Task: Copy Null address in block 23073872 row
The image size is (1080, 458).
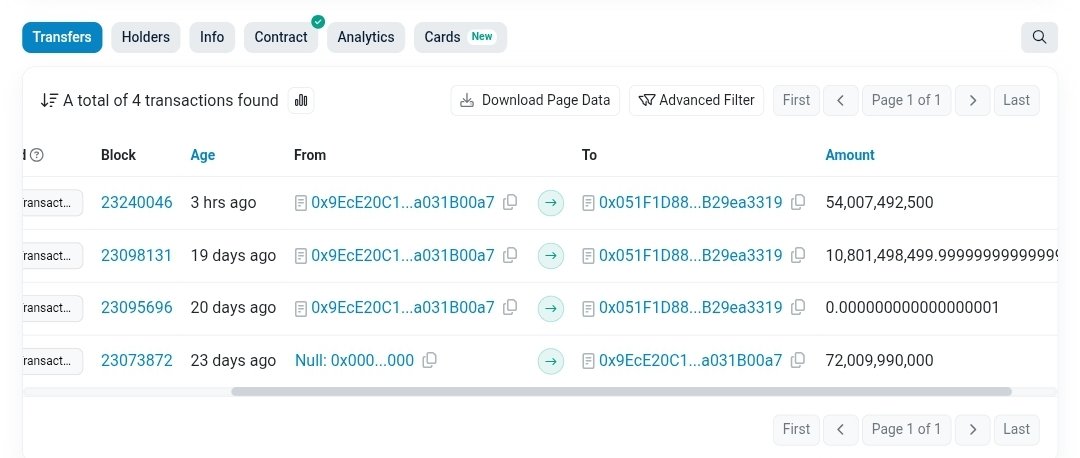Action: (x=429, y=360)
